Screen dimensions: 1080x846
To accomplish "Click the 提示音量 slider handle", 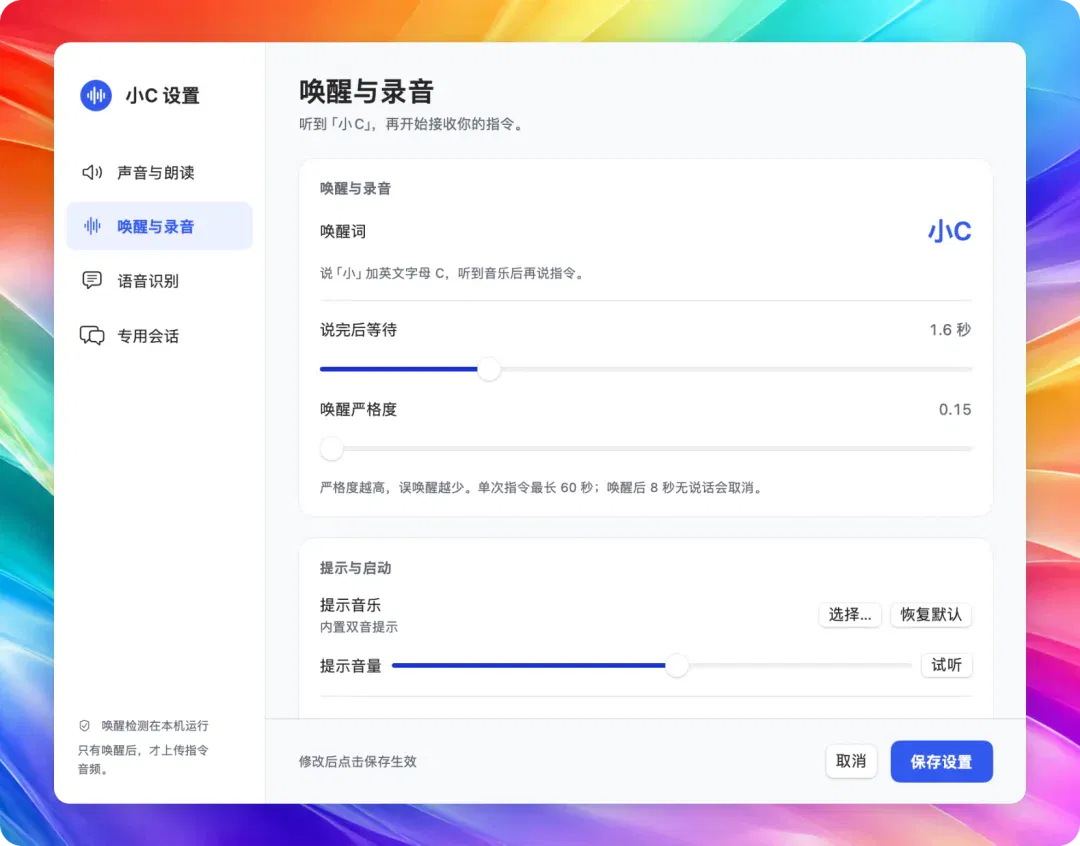I will 677,665.
